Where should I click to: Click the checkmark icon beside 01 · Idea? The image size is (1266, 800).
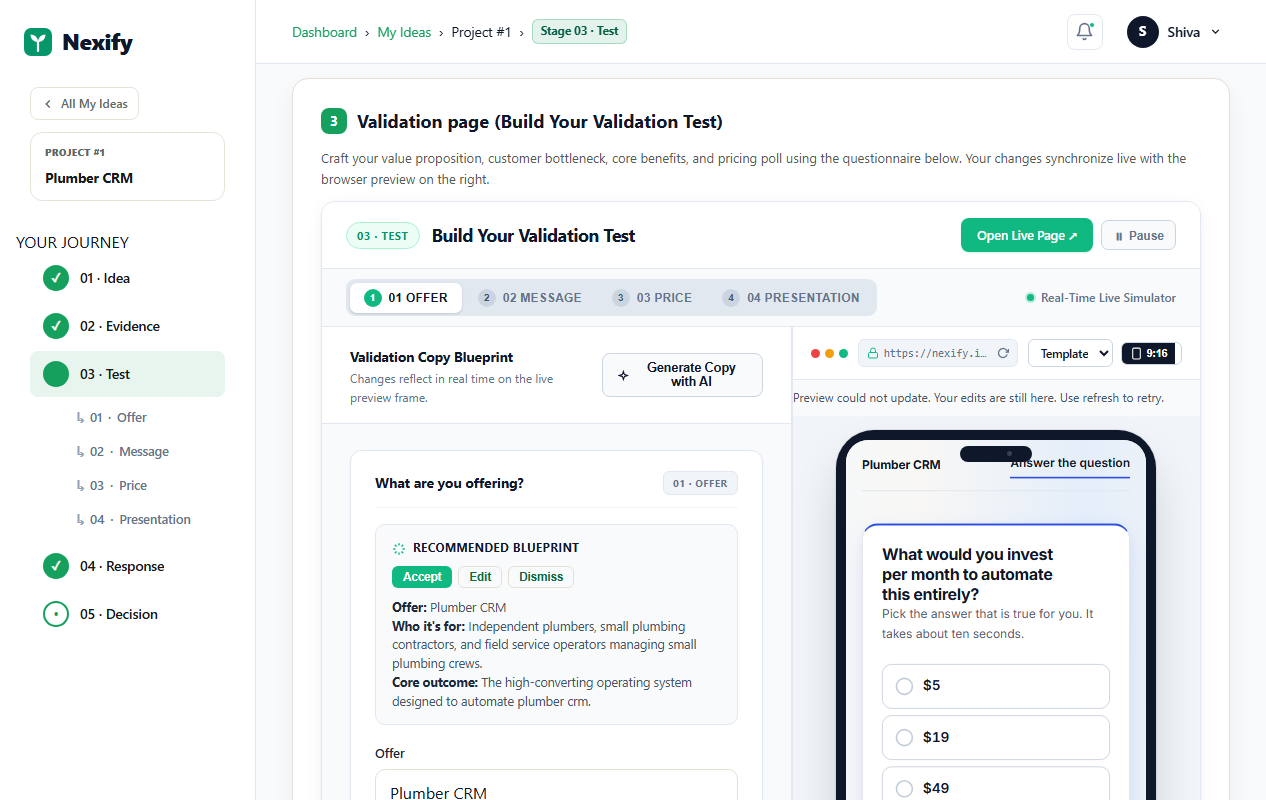[x=56, y=278]
